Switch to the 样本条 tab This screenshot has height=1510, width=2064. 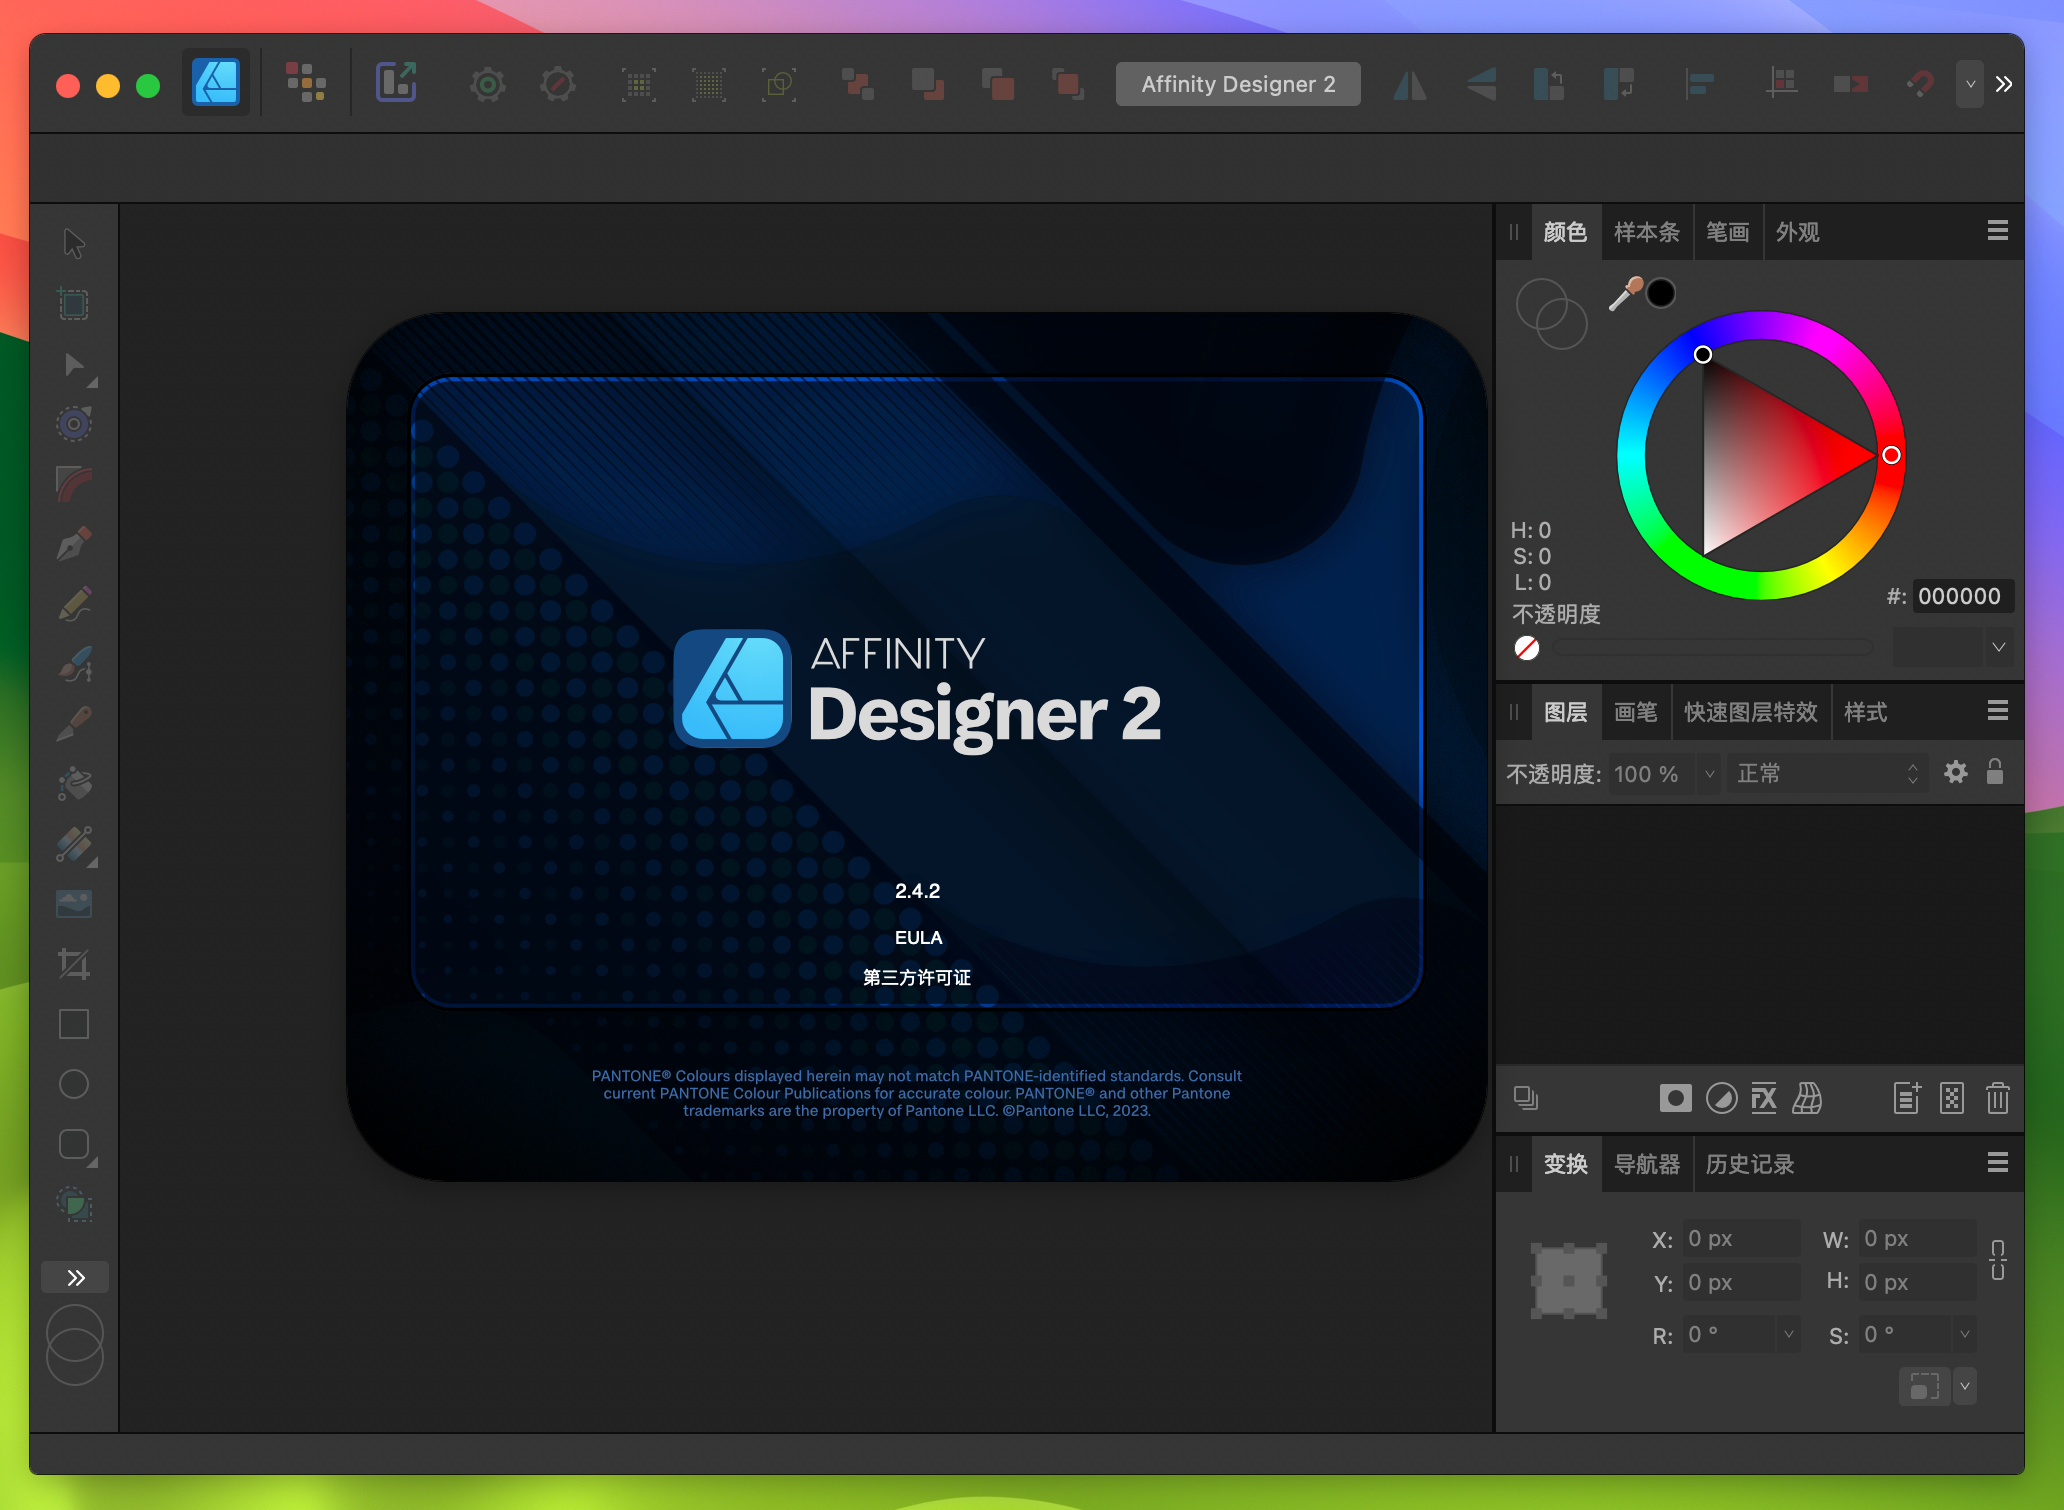click(1646, 232)
